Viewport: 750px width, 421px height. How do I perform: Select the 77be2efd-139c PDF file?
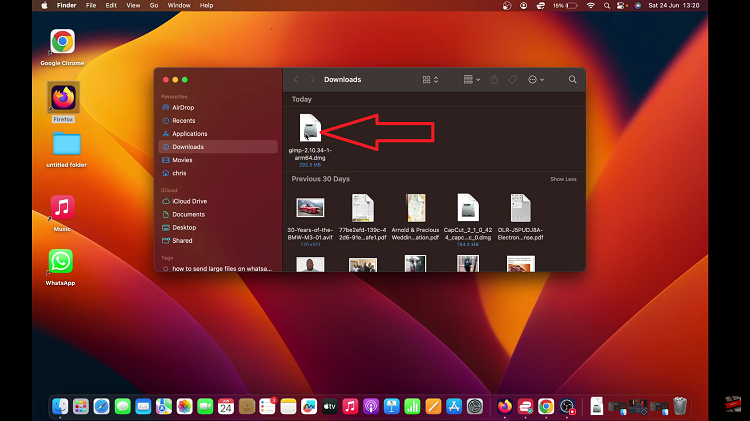[363, 208]
